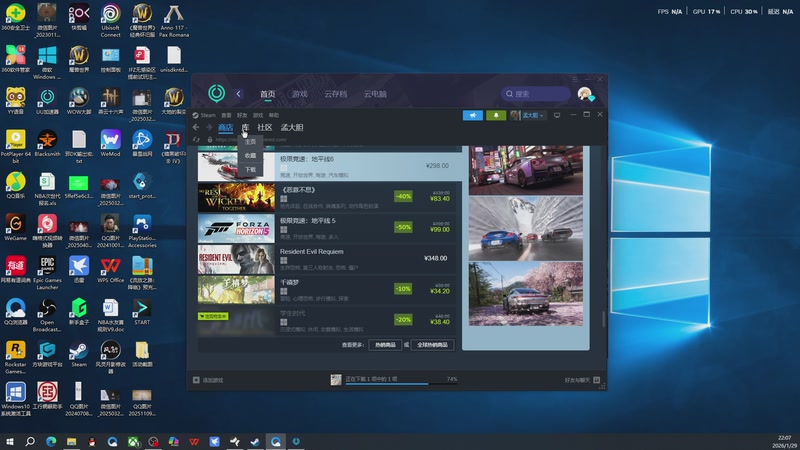Image resolution: width=800 pixels, height=450 pixels.
Task: Switch to 云电脑 tab in UU accelerator
Action: [x=375, y=94]
